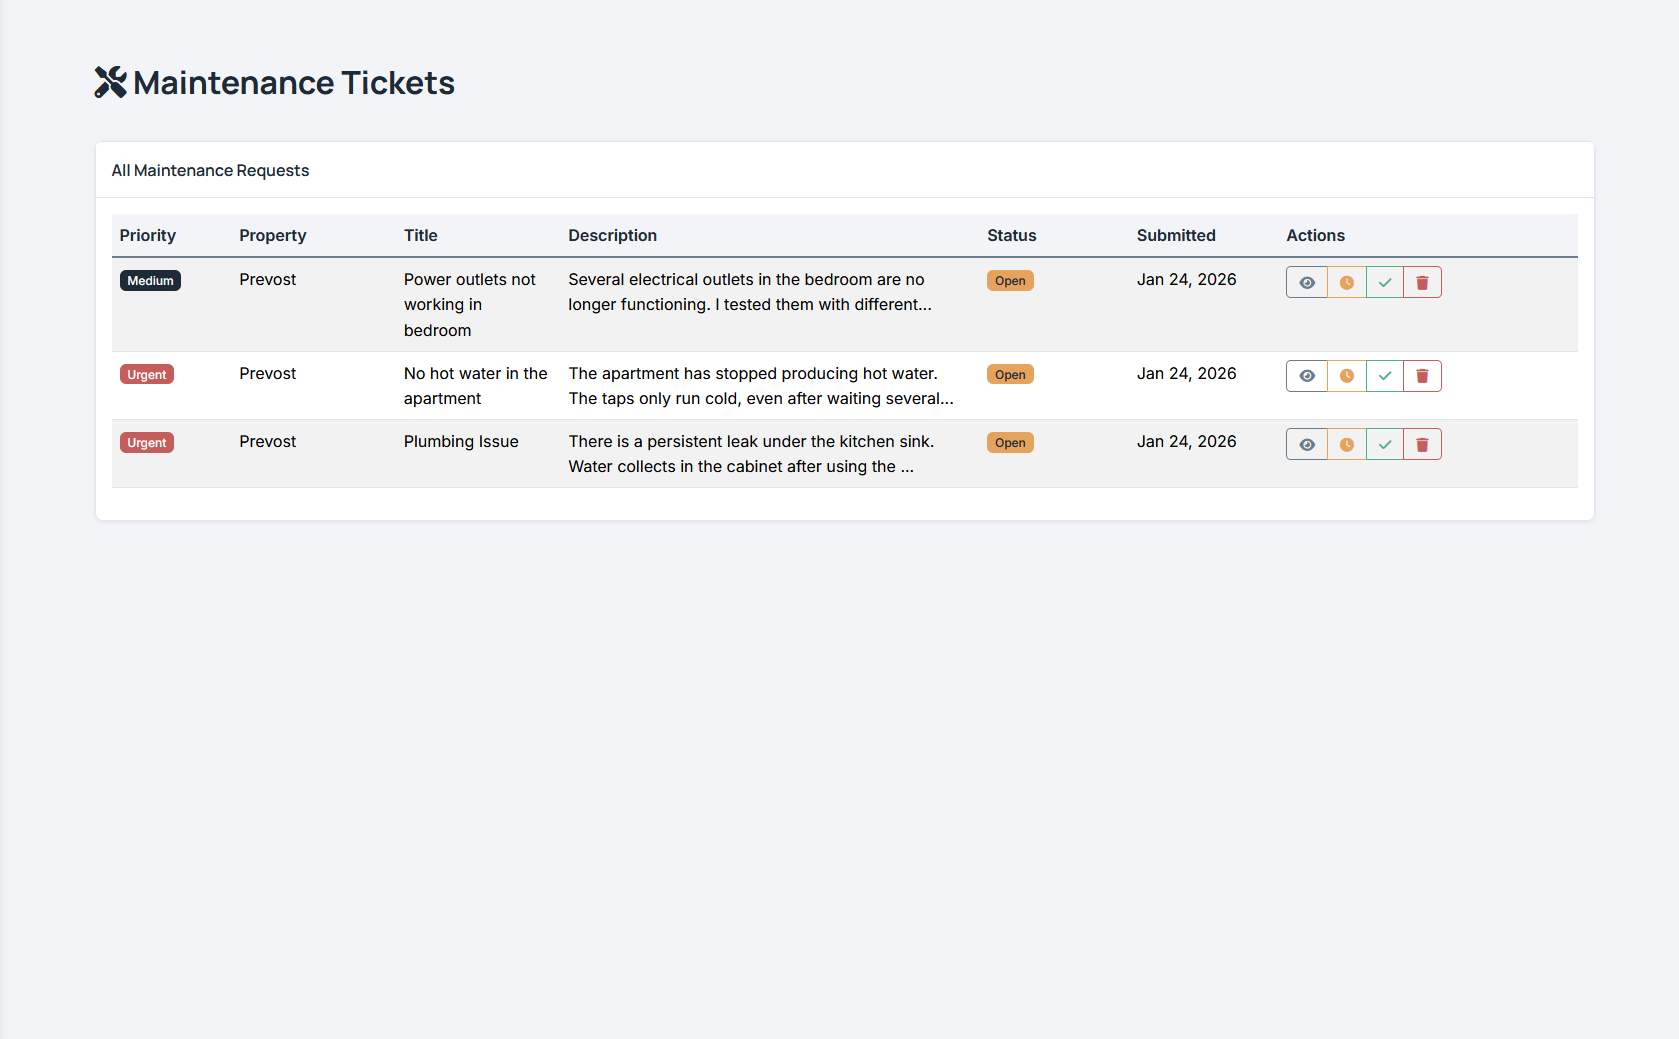Click the Open badge on the Power outlets row
1679x1039 pixels.
point(1009,280)
